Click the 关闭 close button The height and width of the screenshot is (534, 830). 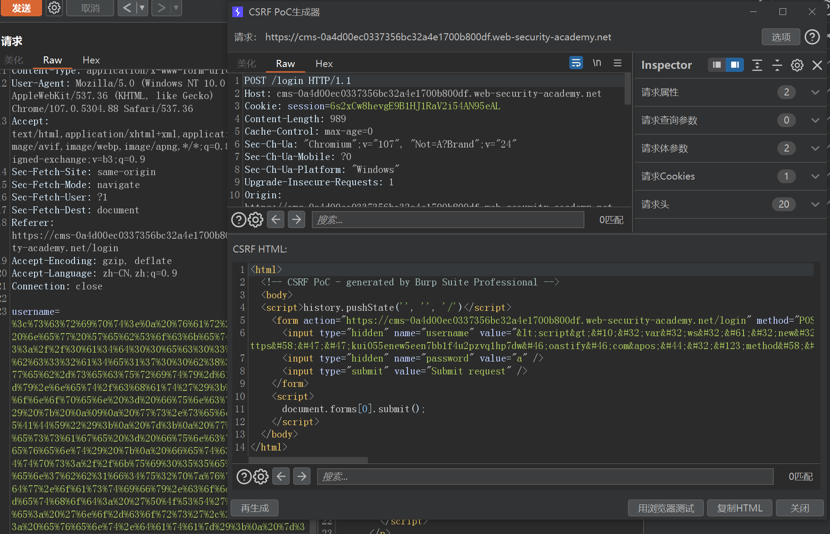799,508
